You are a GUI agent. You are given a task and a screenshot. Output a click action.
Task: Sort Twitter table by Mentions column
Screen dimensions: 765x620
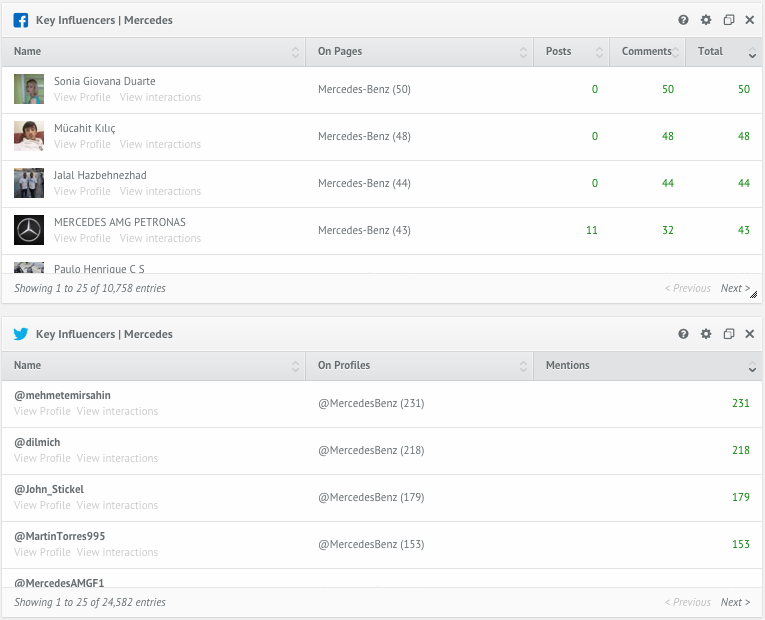click(647, 366)
